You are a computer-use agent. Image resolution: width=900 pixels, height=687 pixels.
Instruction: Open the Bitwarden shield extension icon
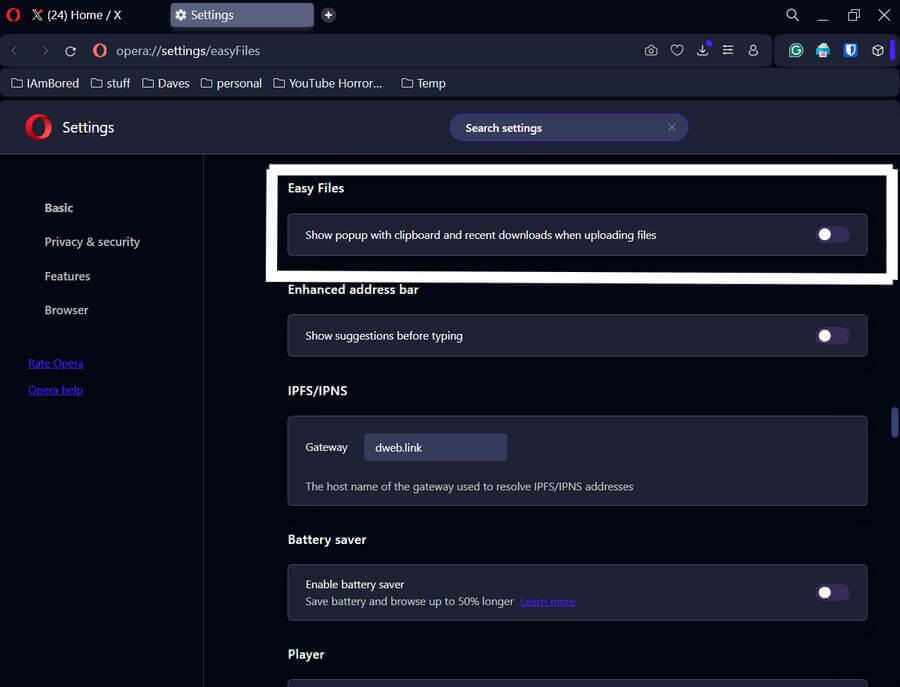click(x=851, y=51)
